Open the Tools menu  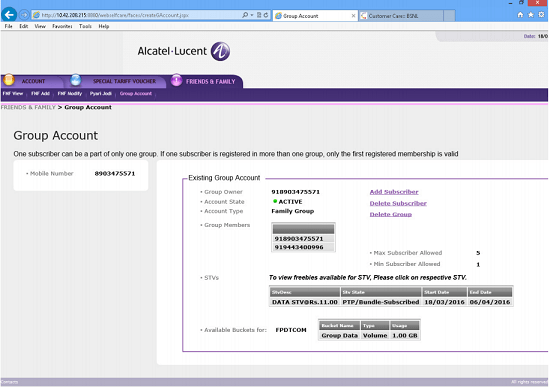coord(85,26)
